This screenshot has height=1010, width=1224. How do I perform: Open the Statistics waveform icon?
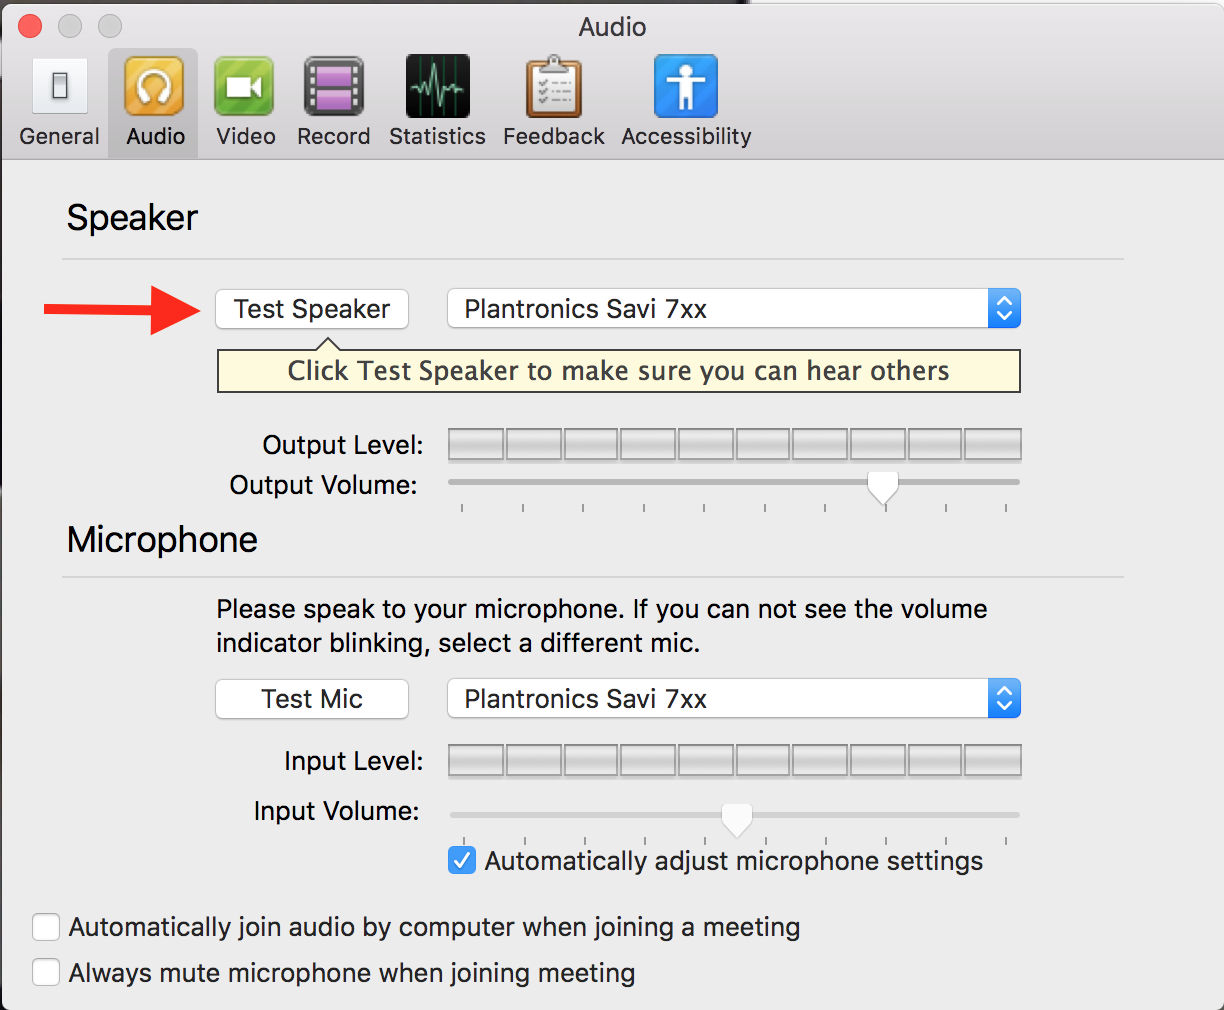coord(437,87)
